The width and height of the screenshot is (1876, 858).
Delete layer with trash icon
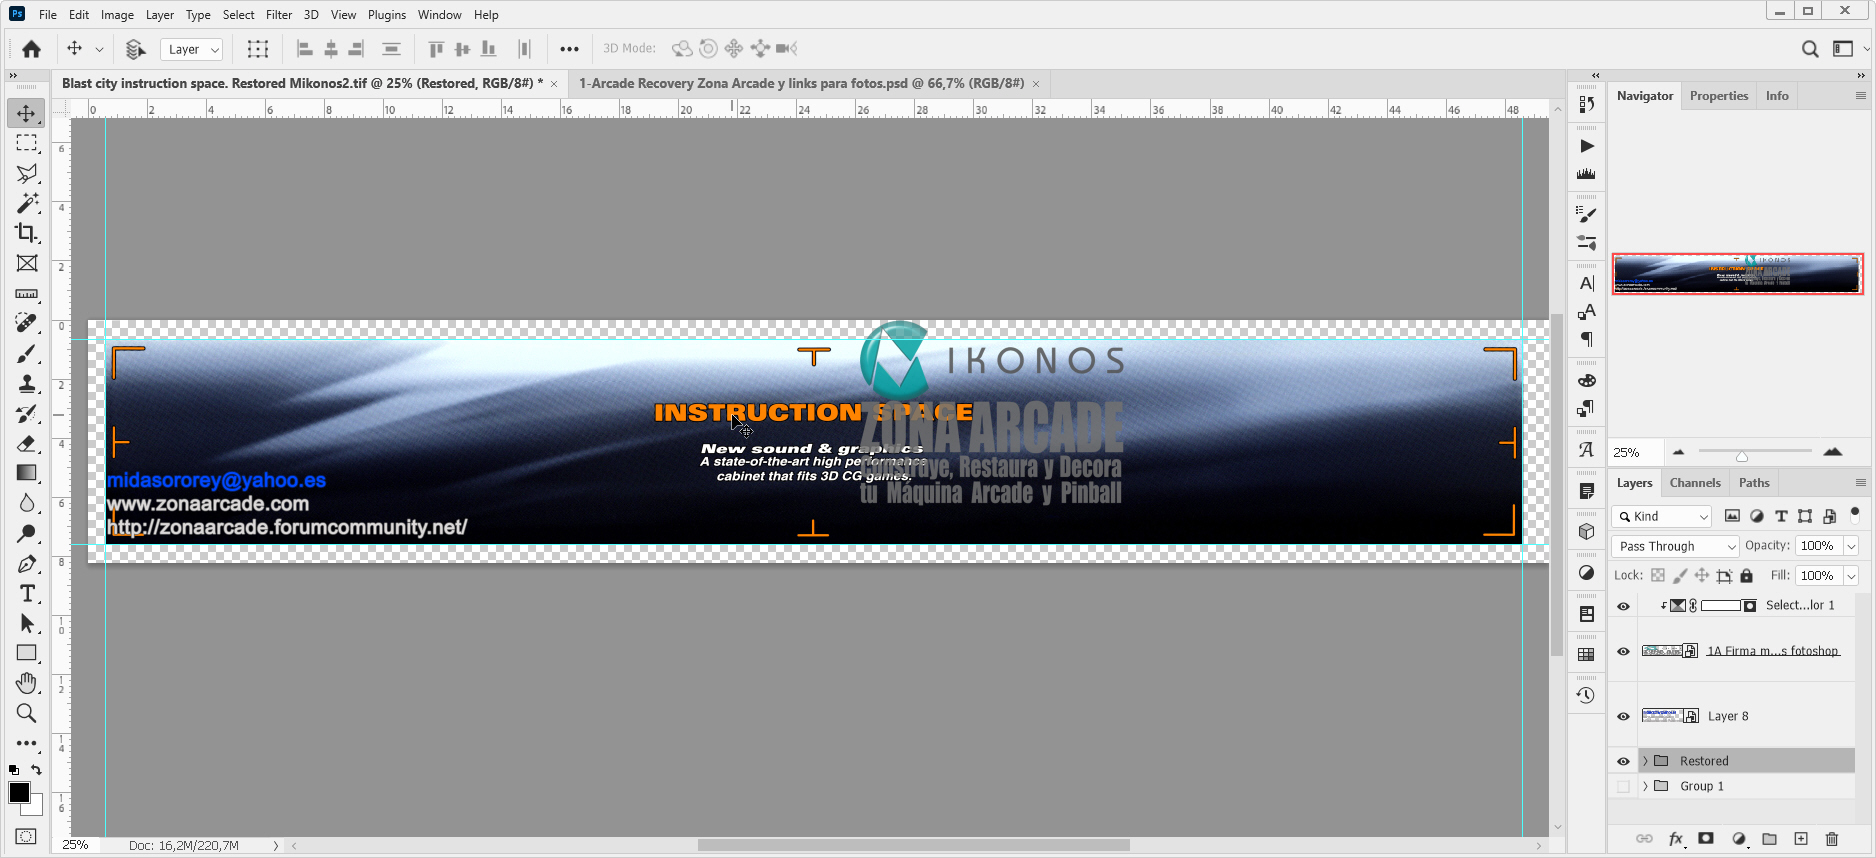tap(1832, 839)
